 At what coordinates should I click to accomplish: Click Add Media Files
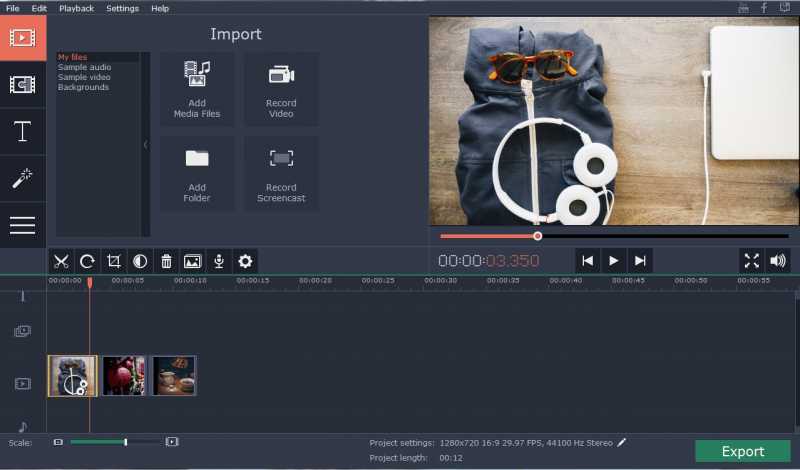tap(197, 89)
